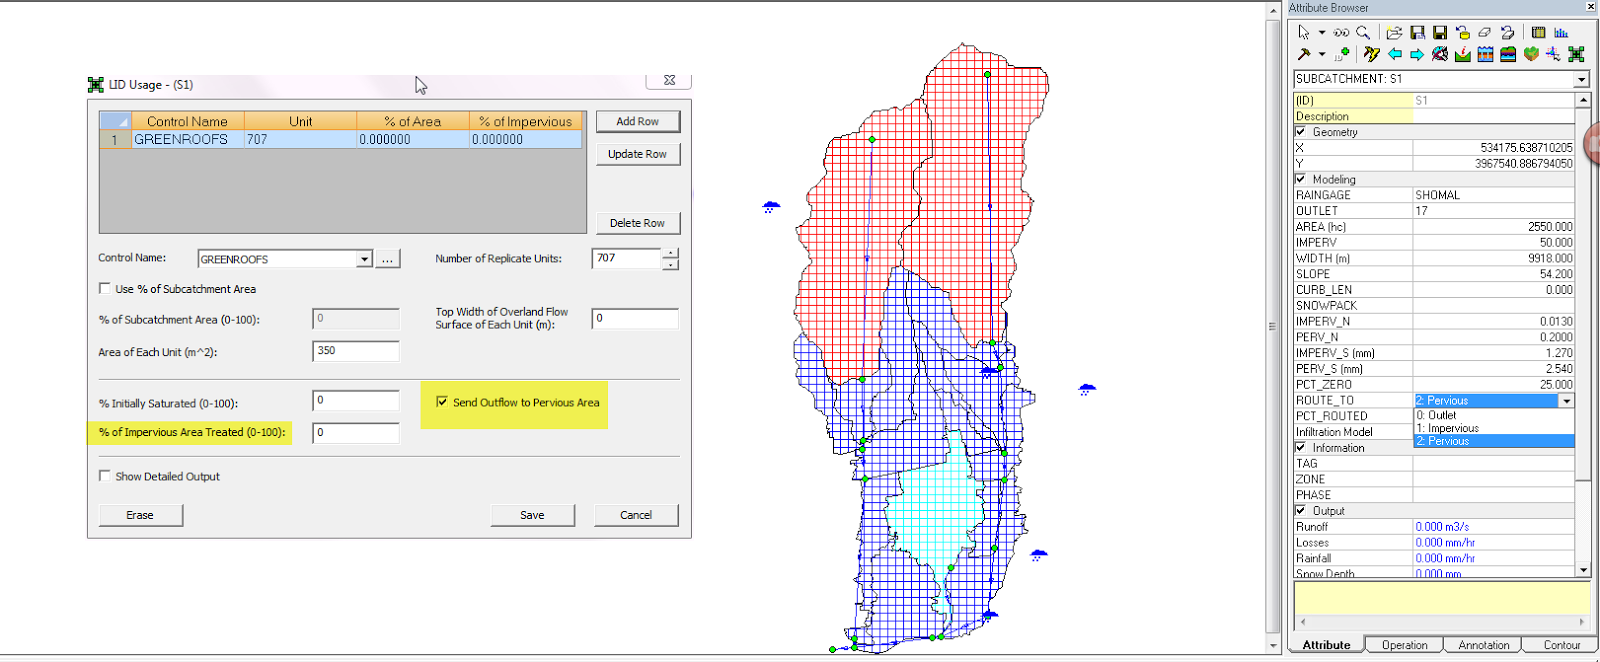
Task: Switch to the Attribute tab
Action: point(1326,645)
